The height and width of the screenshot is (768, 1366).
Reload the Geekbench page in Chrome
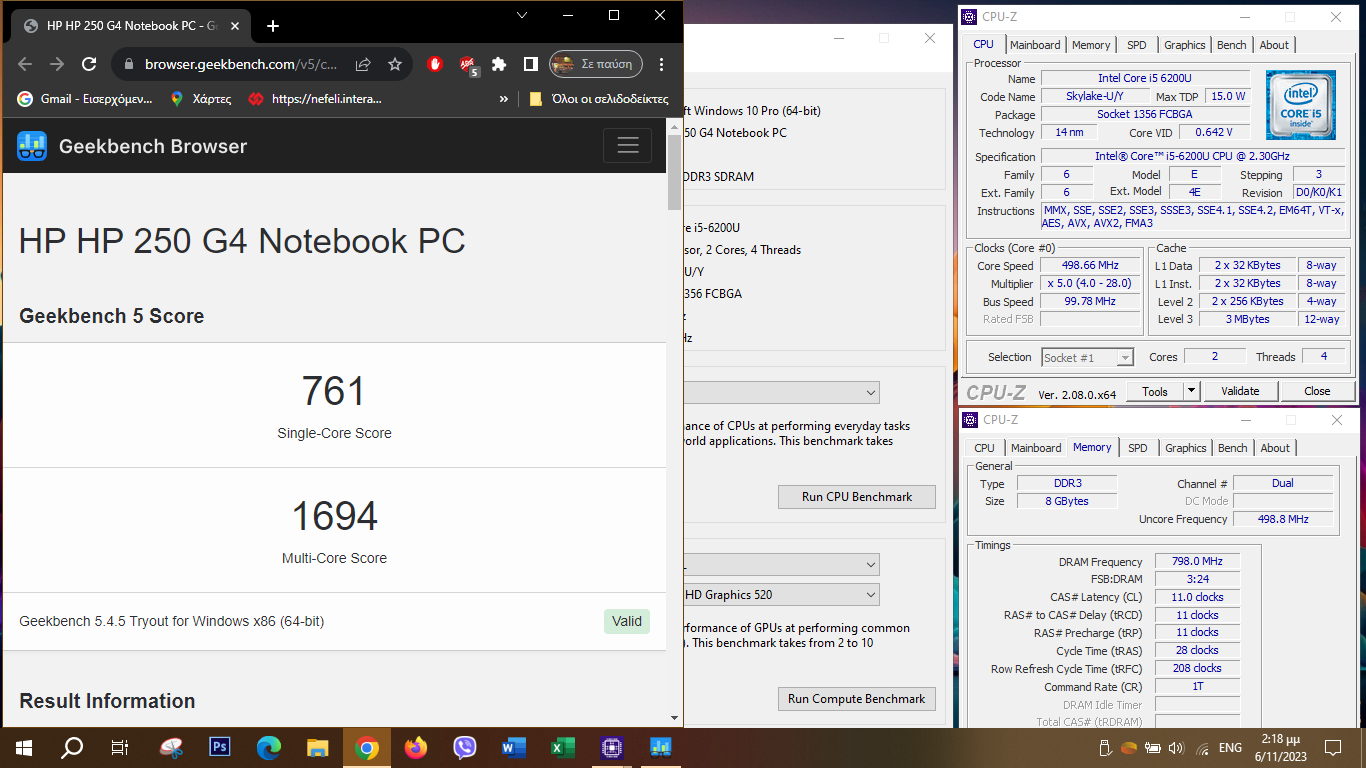pyautogui.click(x=89, y=64)
